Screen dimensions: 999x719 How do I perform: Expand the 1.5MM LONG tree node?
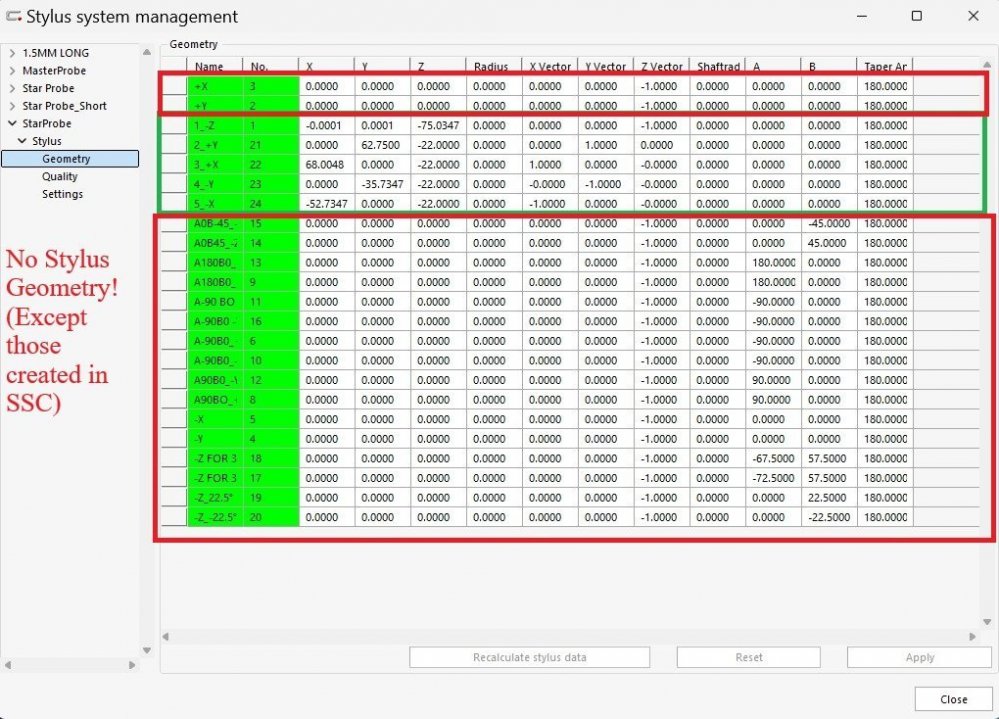coord(12,53)
